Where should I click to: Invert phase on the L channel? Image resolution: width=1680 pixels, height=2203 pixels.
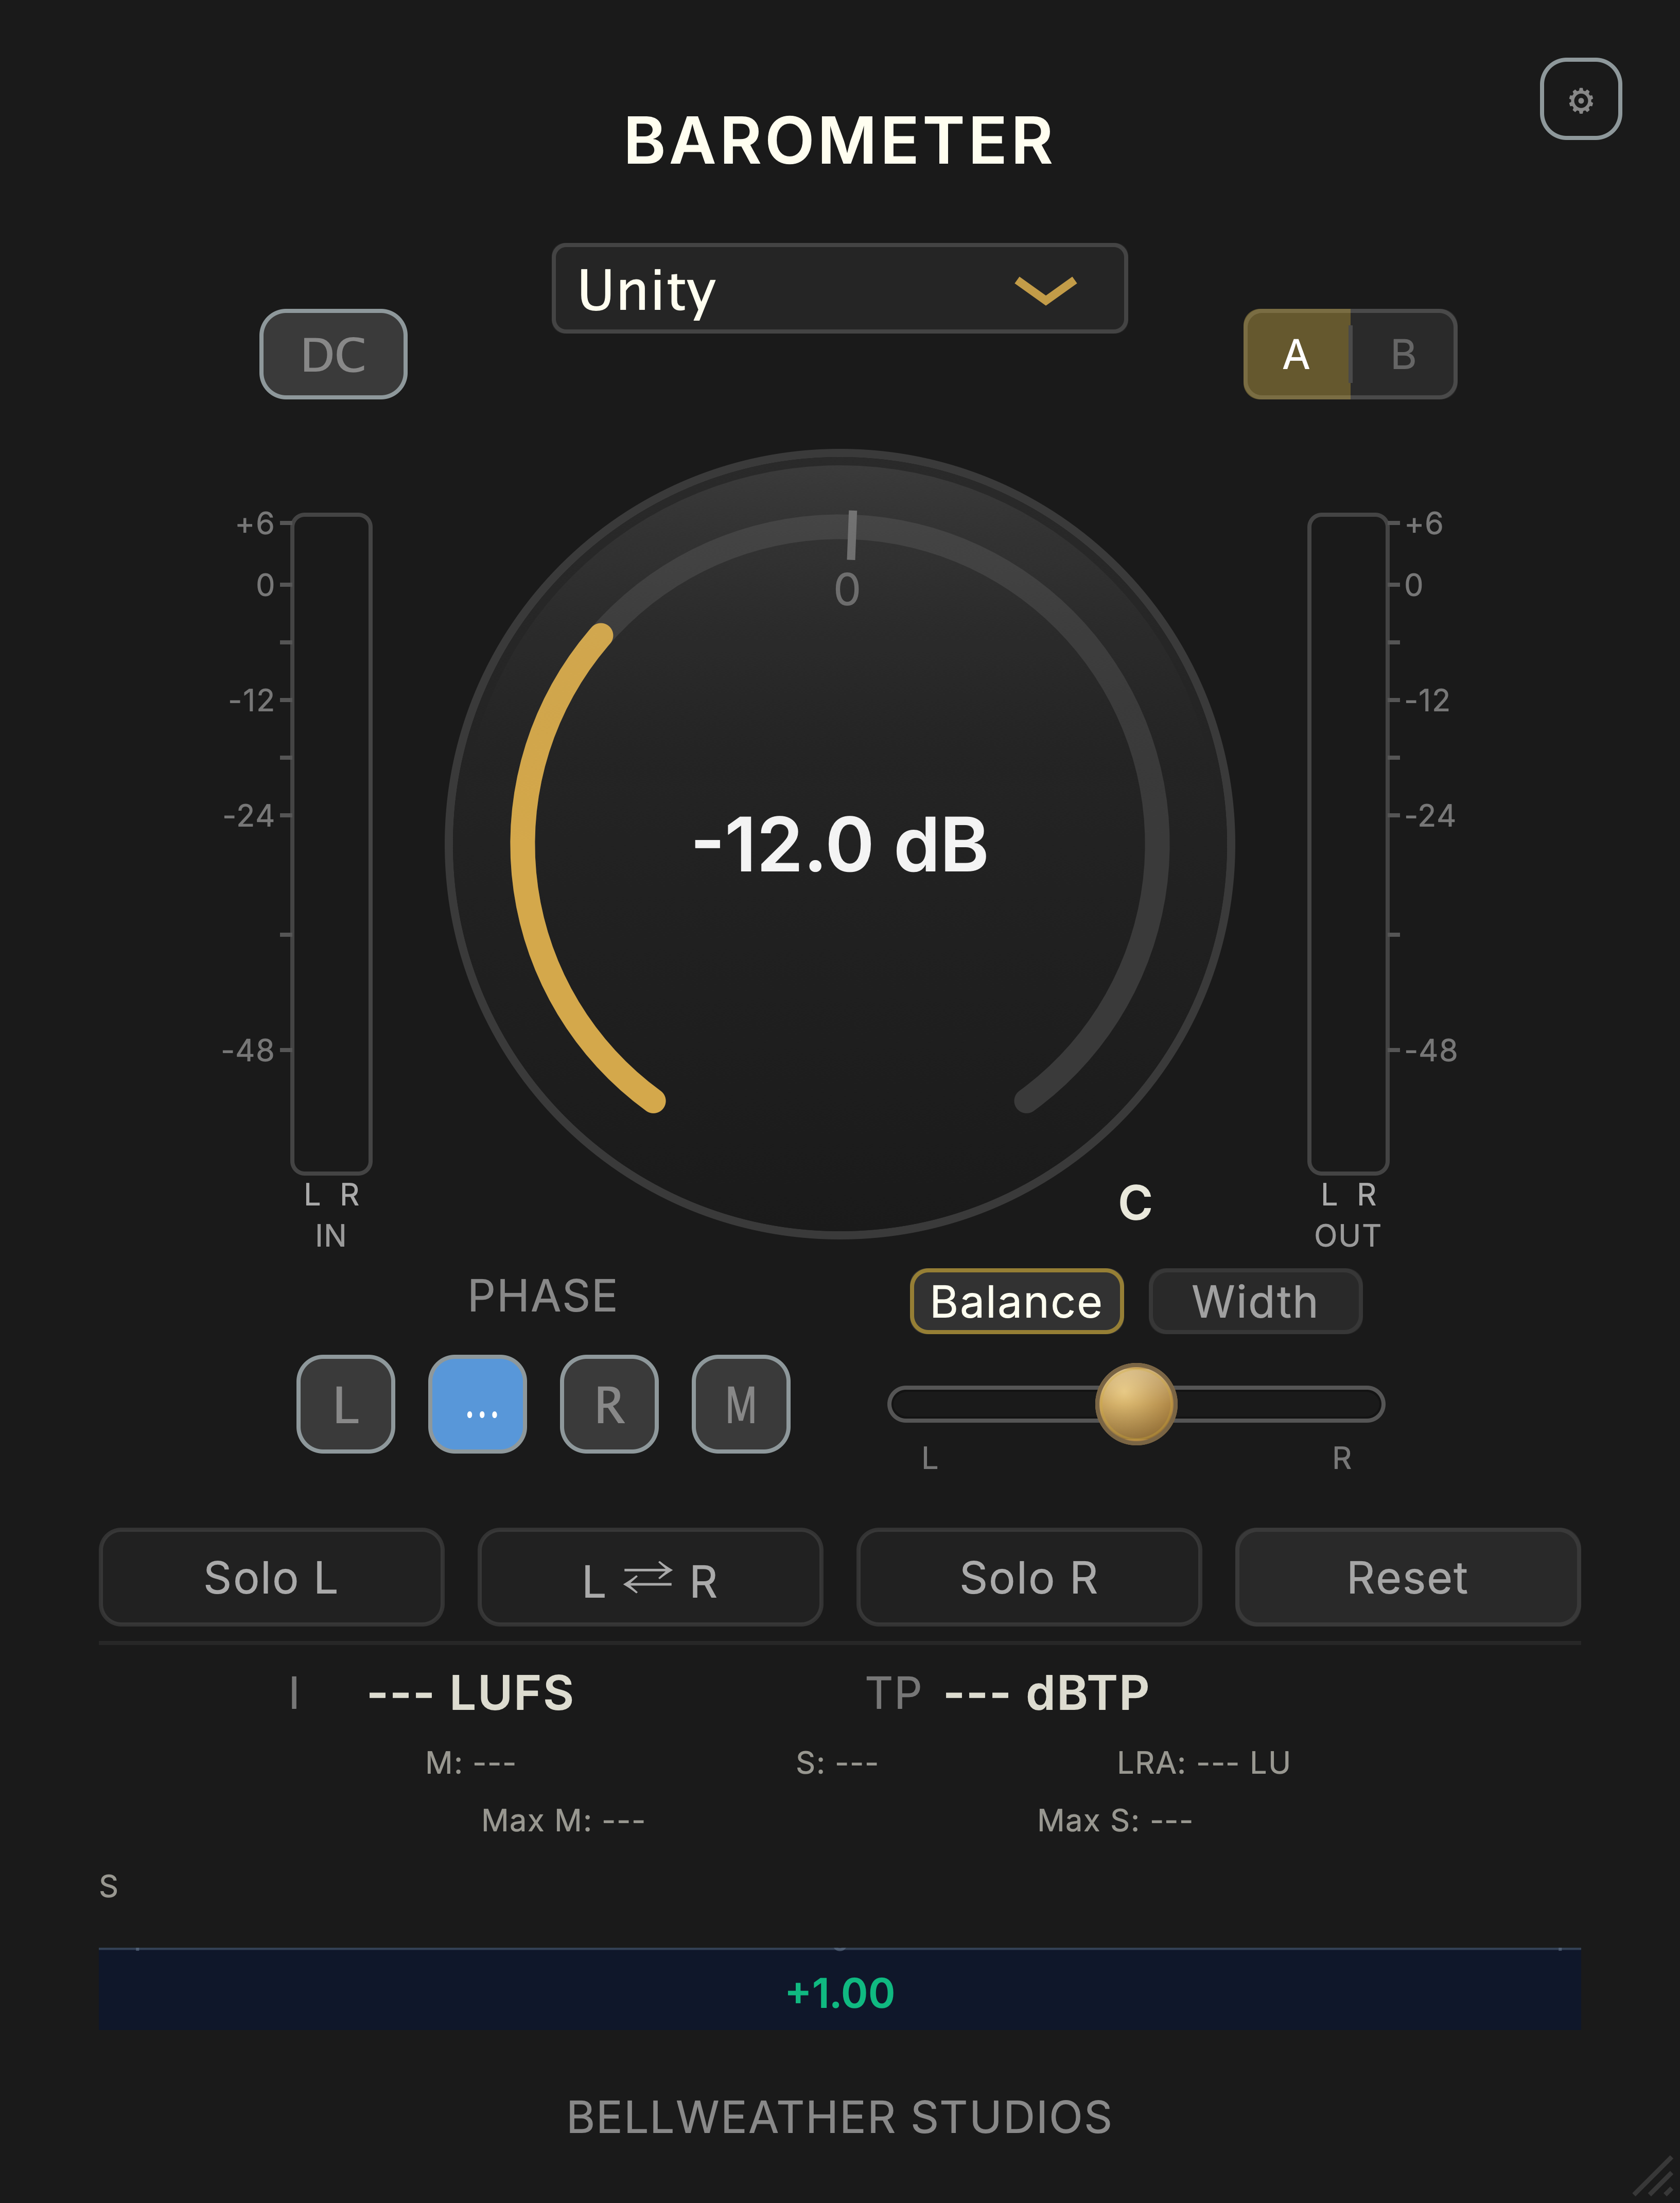pos(346,1404)
